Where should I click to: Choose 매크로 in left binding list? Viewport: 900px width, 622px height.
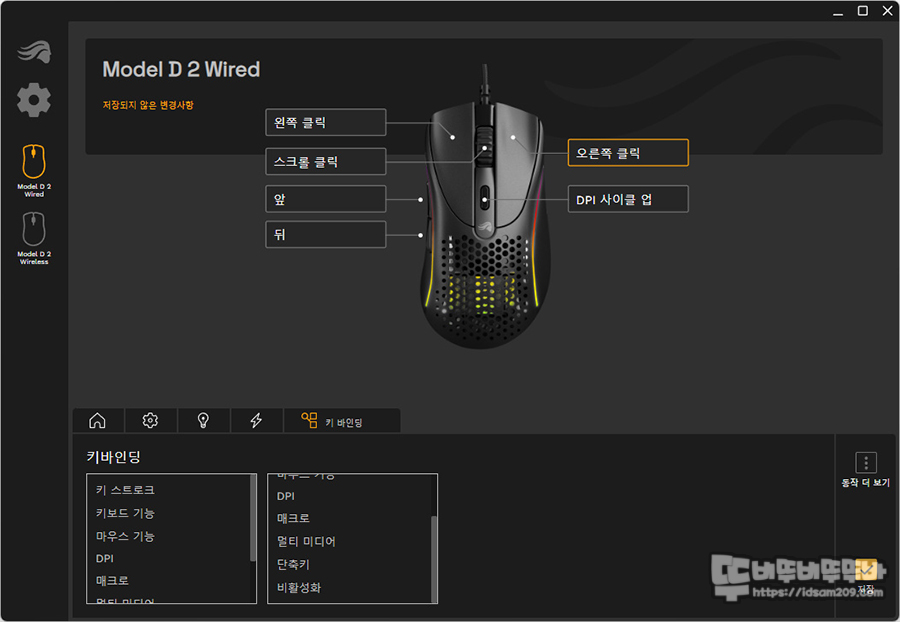112,581
